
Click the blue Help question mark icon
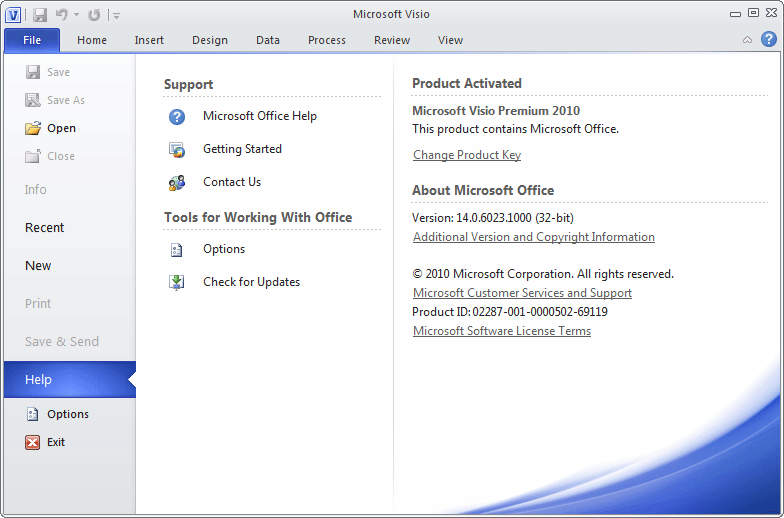click(768, 39)
